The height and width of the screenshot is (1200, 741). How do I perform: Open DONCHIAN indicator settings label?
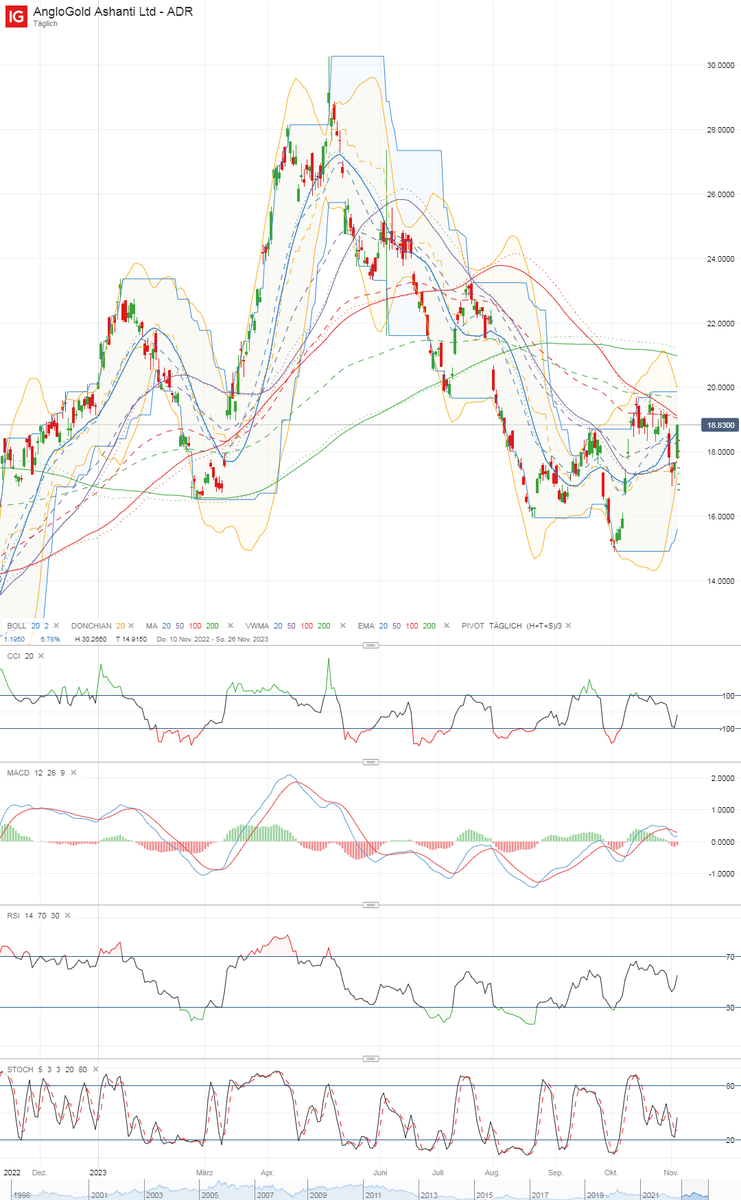click(x=91, y=625)
